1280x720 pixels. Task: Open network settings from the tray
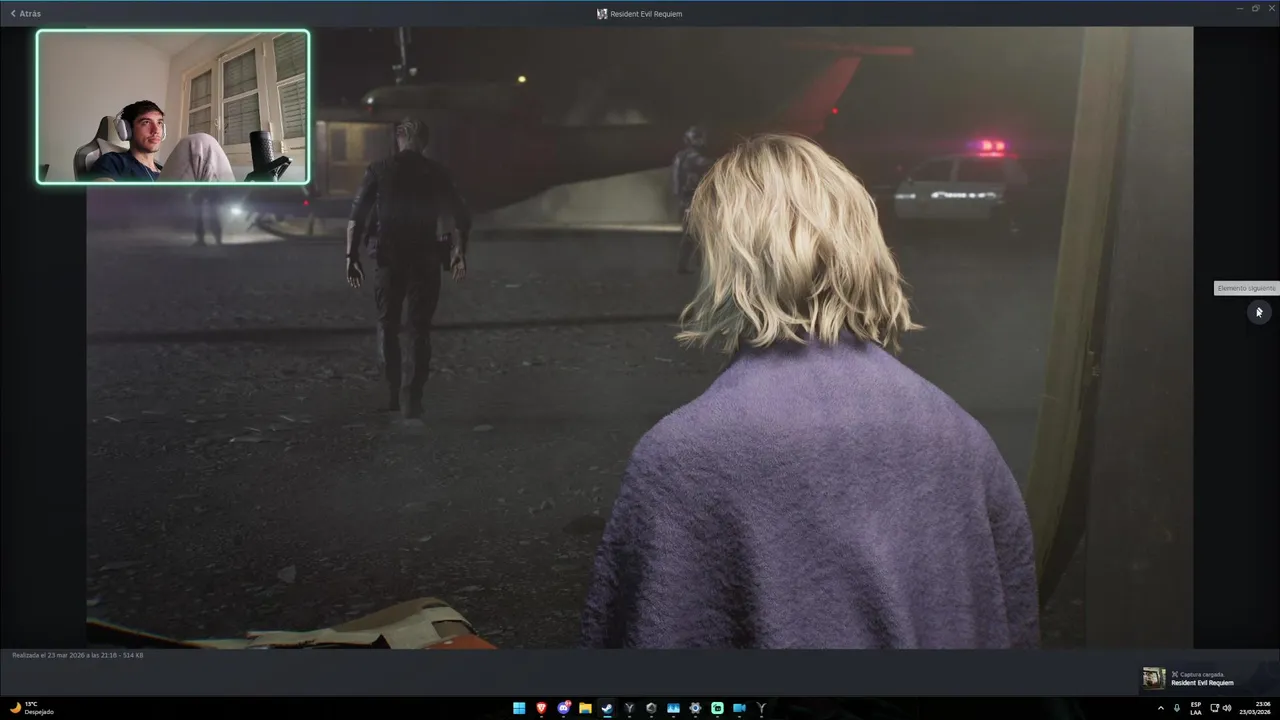[x=1215, y=708]
